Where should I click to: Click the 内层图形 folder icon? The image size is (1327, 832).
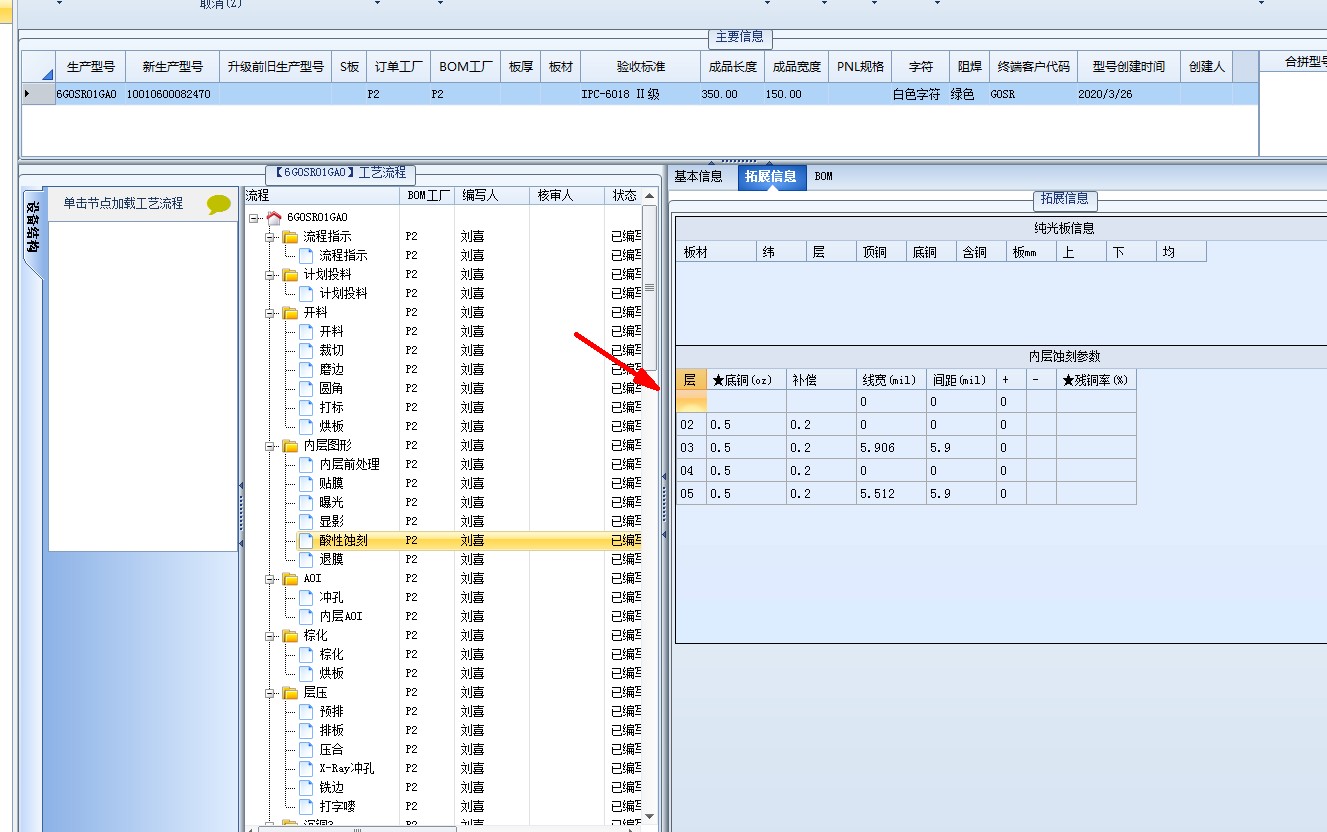(x=290, y=445)
